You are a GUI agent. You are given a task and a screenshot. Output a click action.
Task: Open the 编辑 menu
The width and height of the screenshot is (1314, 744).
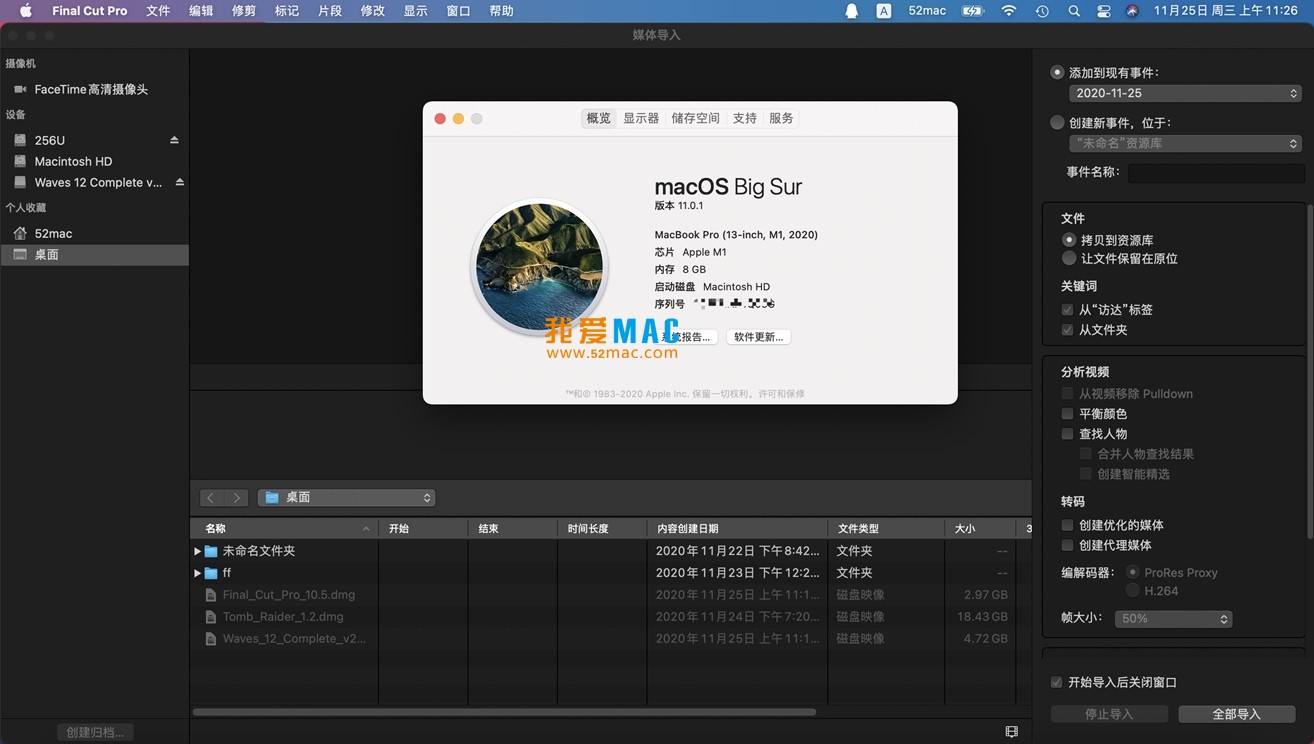click(x=201, y=11)
